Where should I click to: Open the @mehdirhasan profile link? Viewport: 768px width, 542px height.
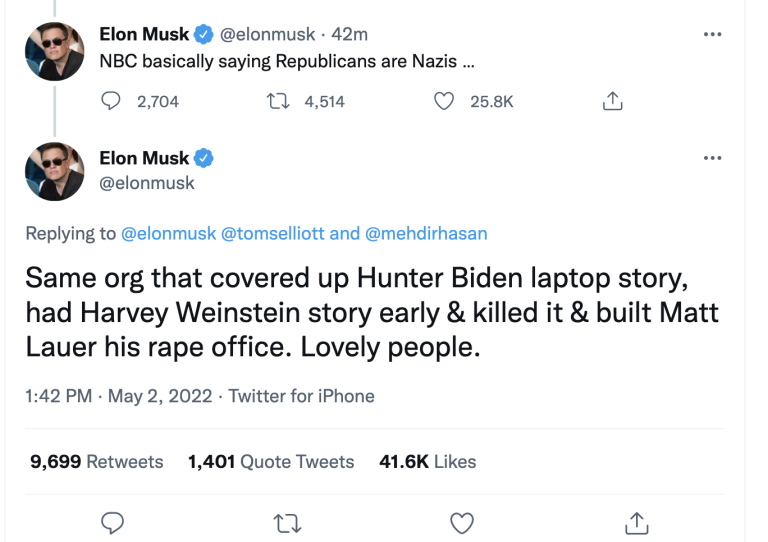click(425, 233)
